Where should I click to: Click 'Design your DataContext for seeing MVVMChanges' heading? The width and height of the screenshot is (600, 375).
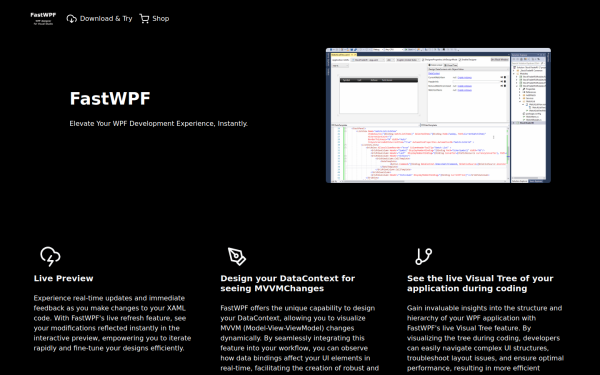coord(288,284)
